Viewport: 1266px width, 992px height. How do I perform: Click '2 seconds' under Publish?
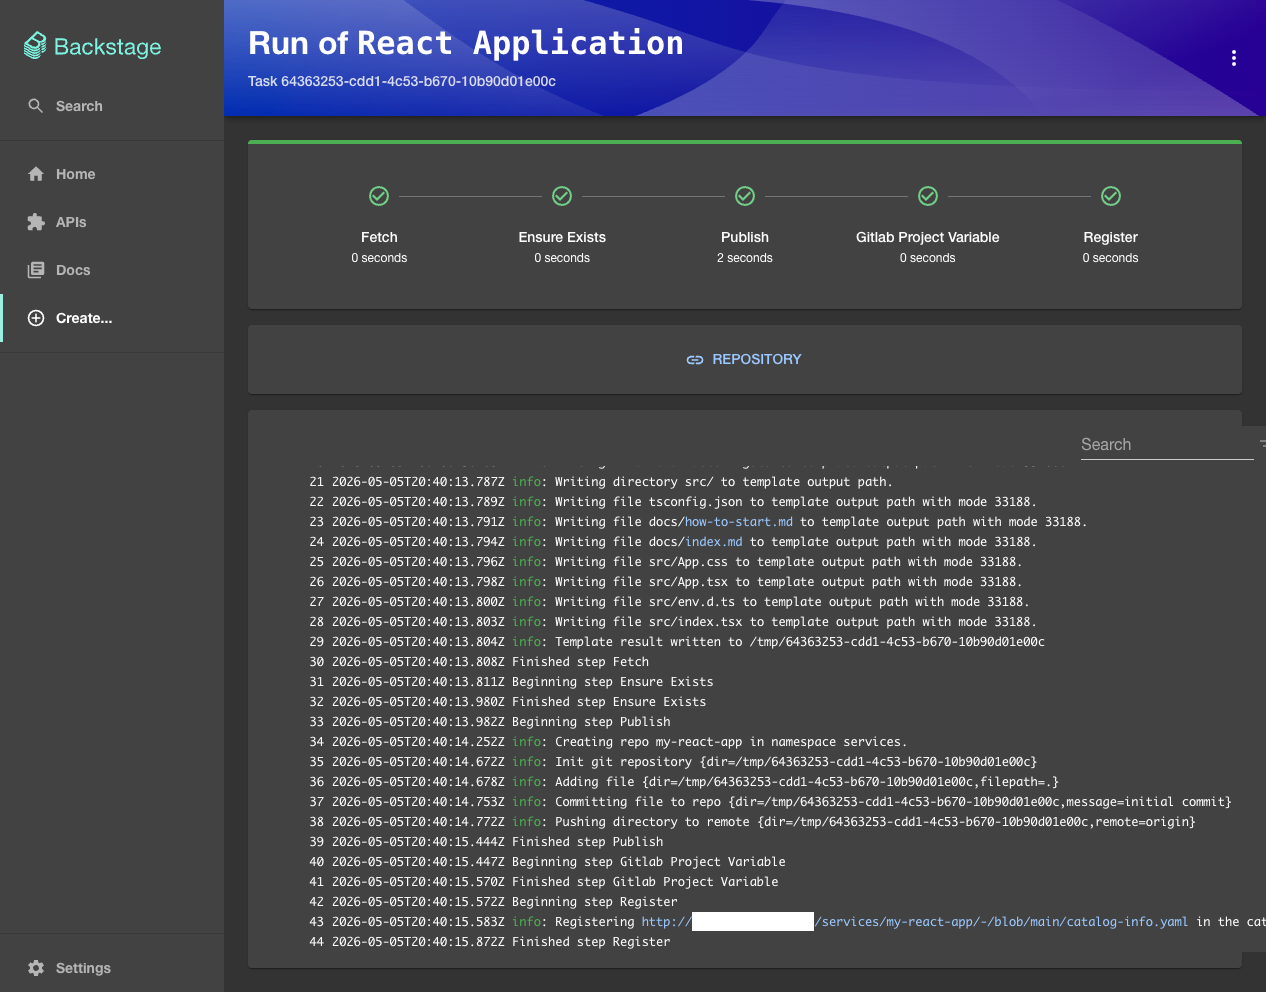(745, 258)
